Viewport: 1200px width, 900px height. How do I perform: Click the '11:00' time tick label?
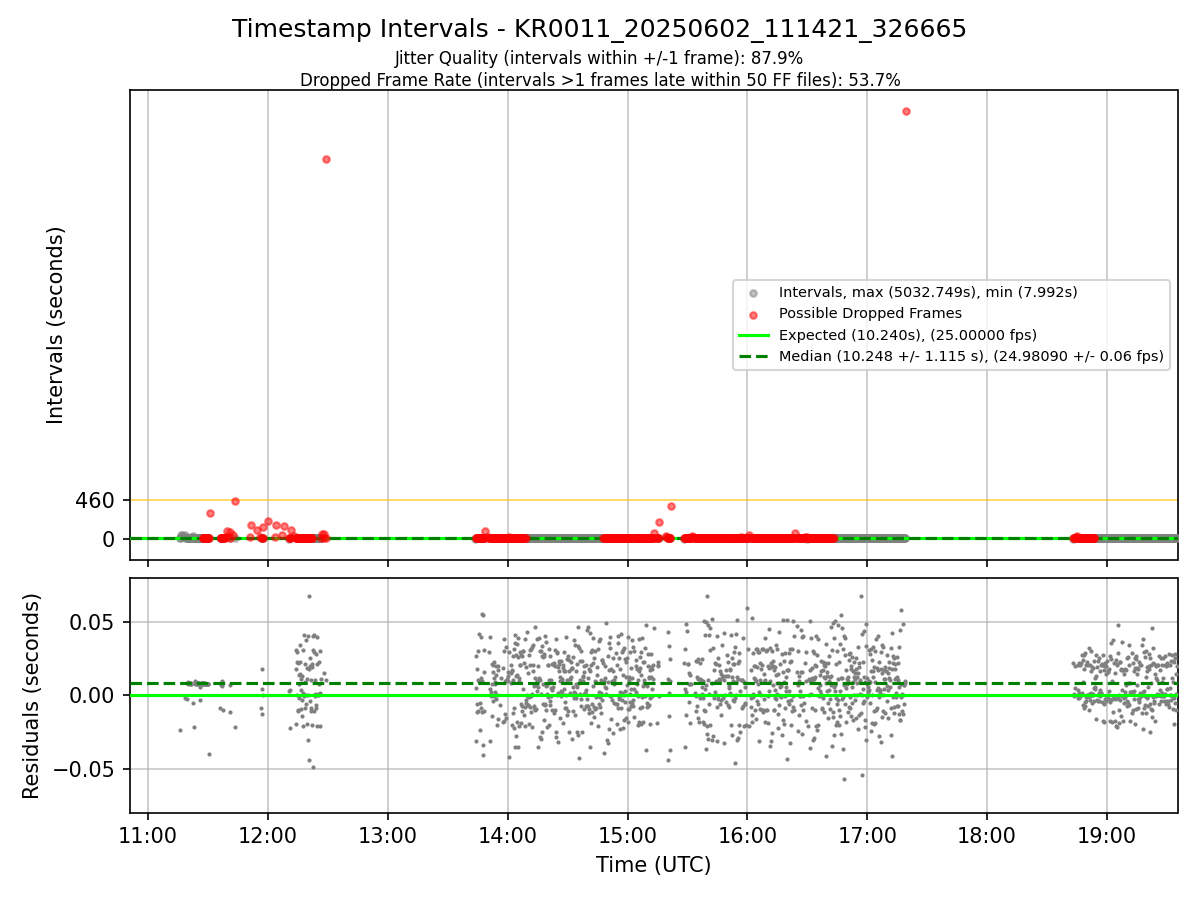coord(148,836)
